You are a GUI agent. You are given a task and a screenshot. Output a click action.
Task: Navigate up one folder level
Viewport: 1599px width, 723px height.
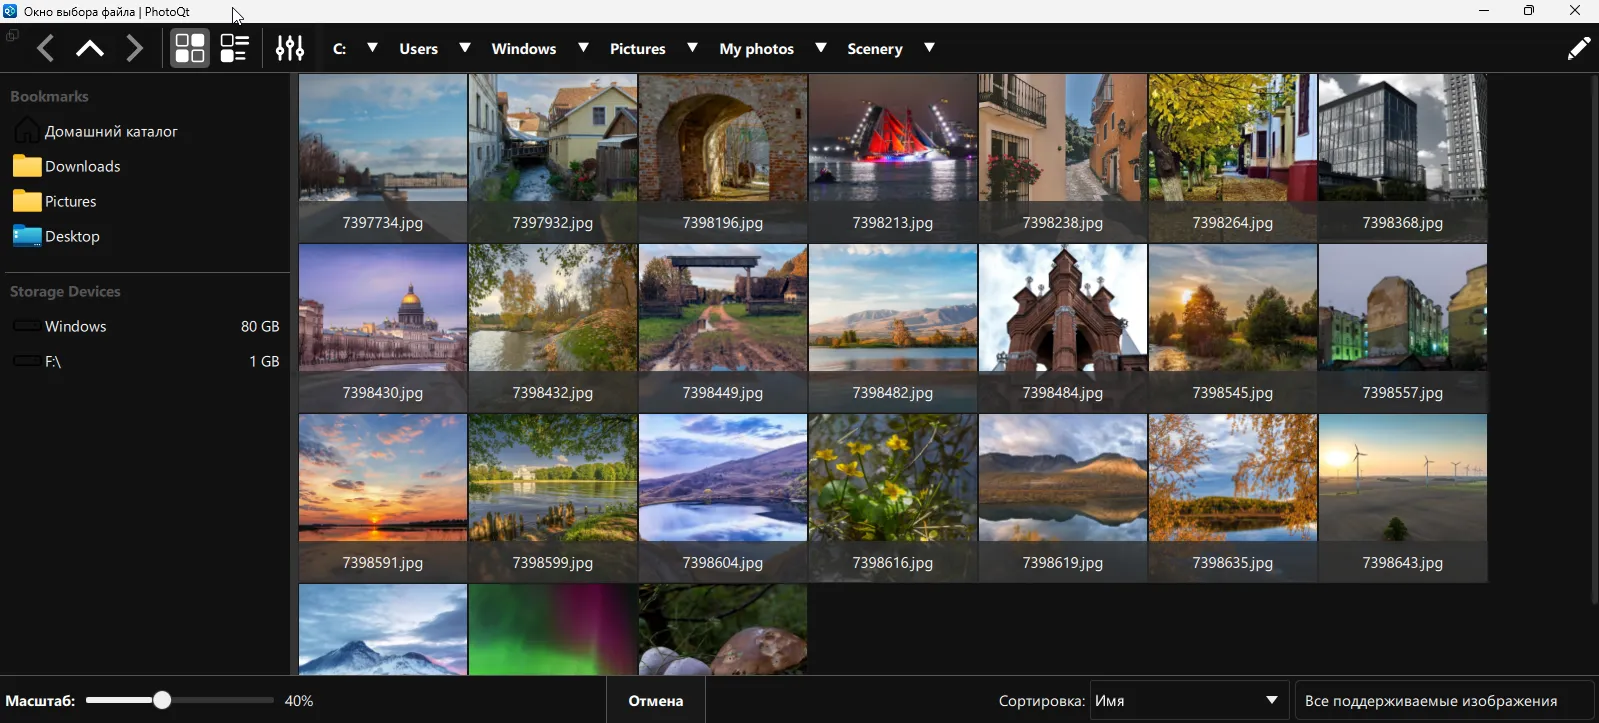pos(90,48)
